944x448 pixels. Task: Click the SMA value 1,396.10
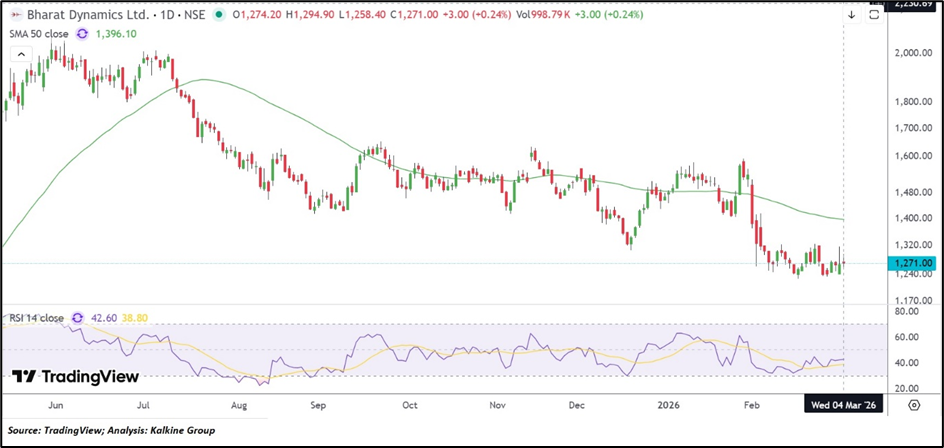coord(116,34)
